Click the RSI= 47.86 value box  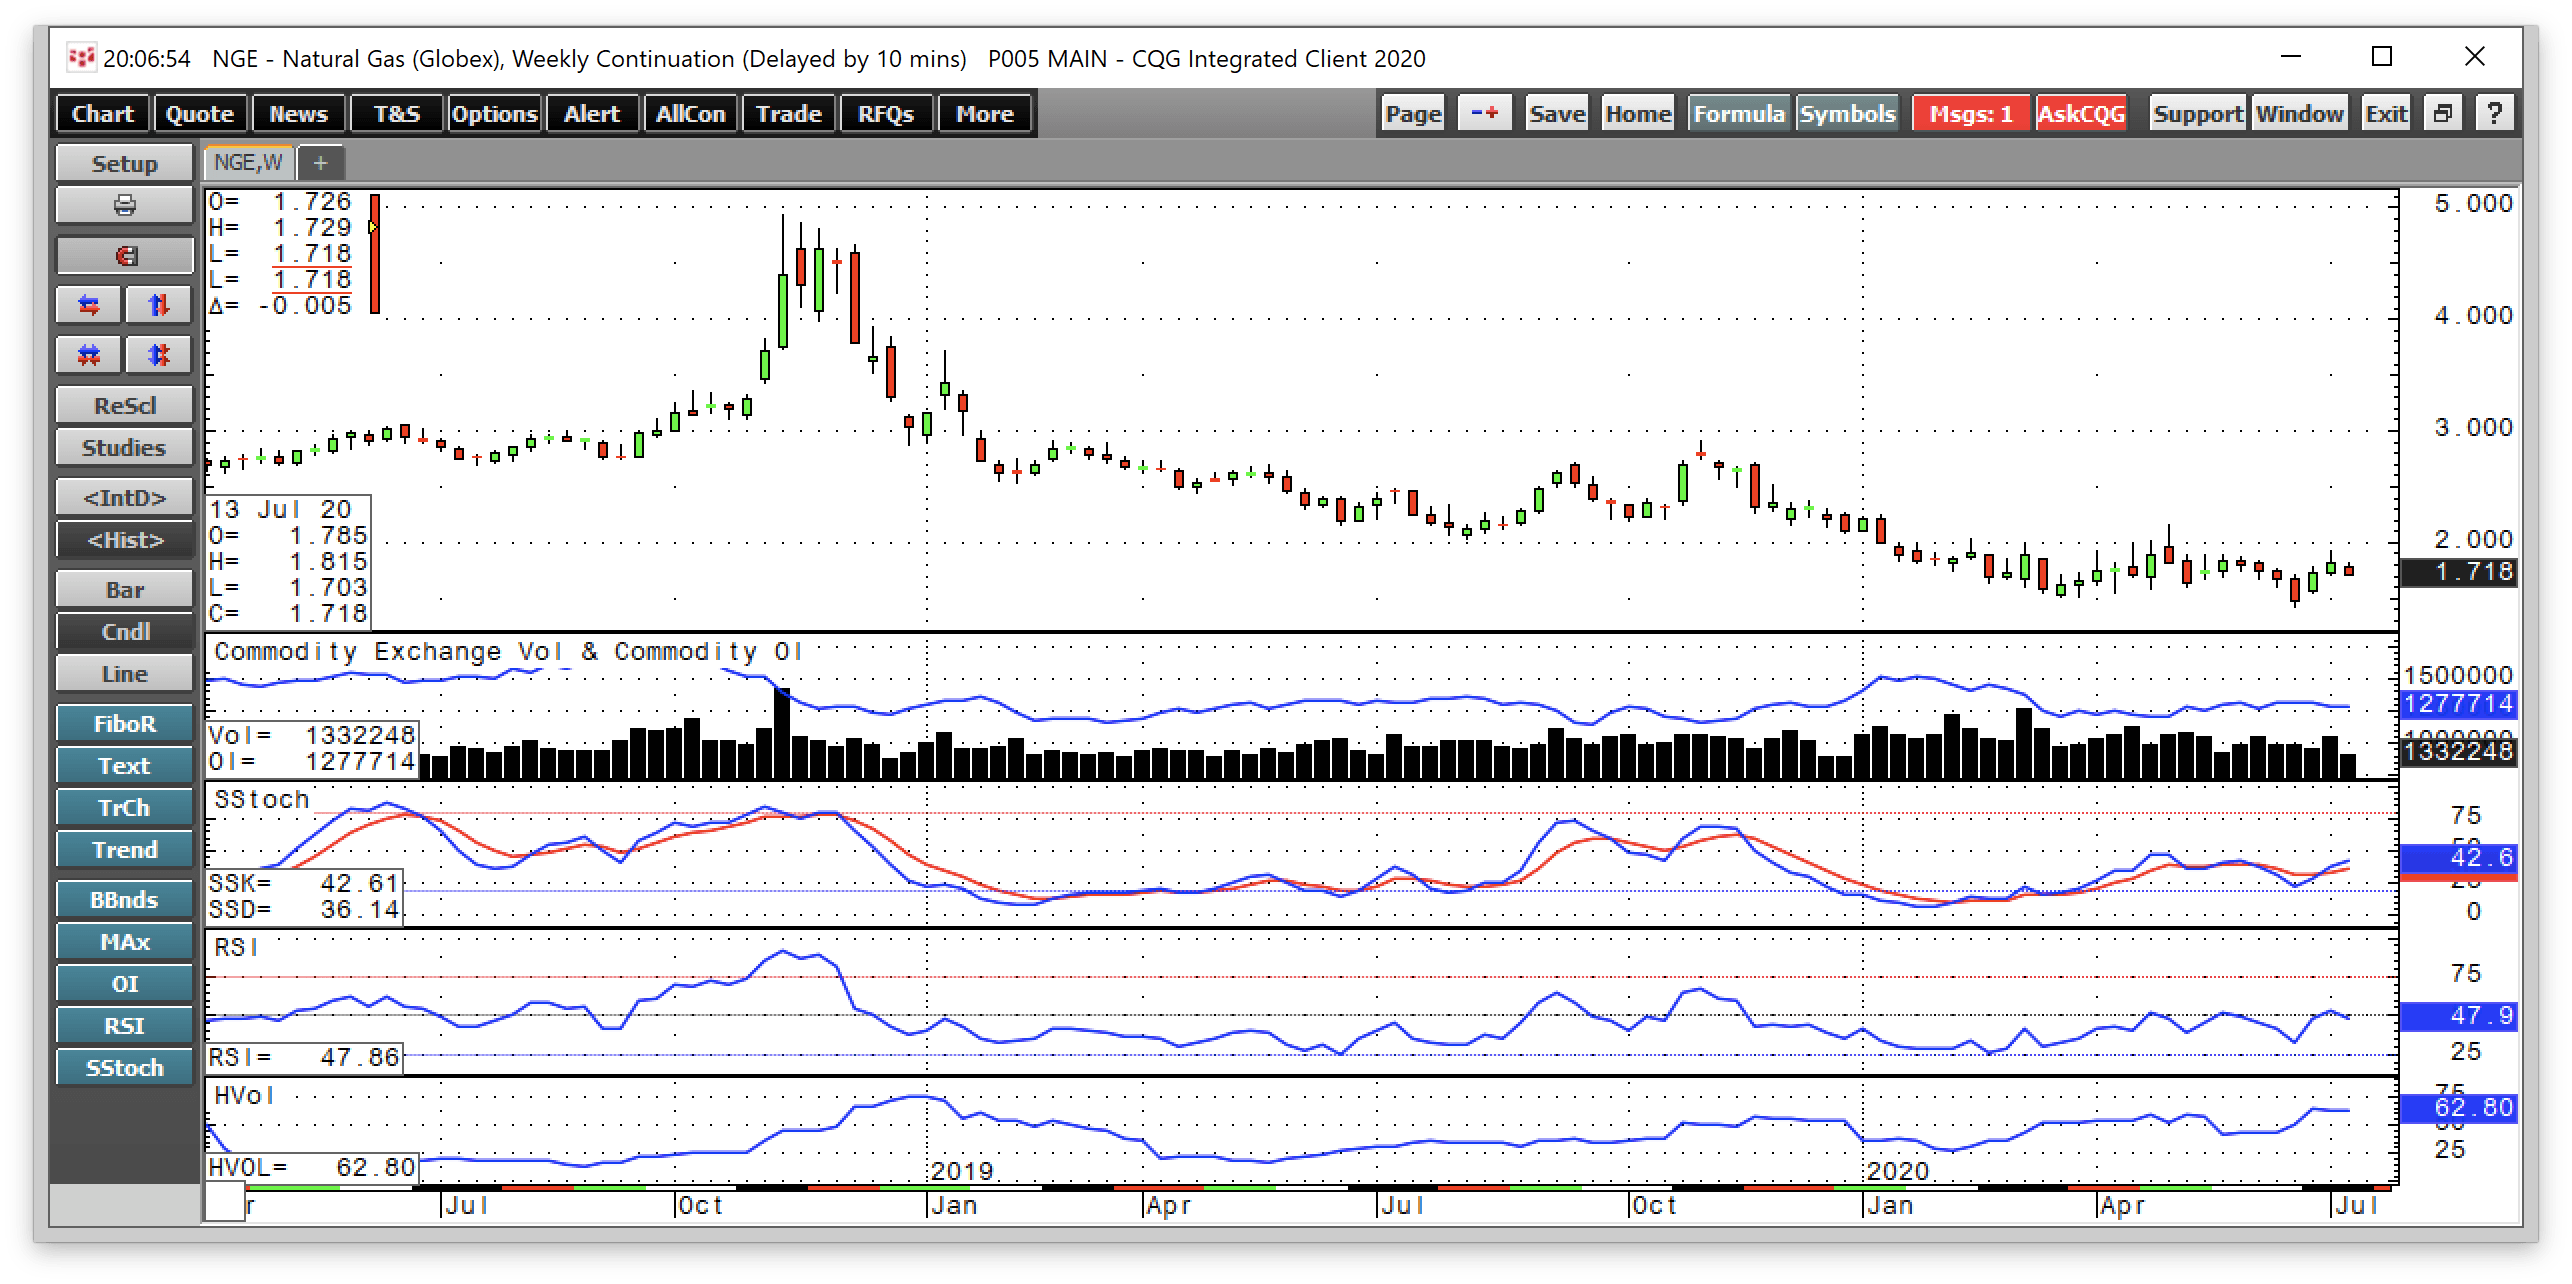304,1057
